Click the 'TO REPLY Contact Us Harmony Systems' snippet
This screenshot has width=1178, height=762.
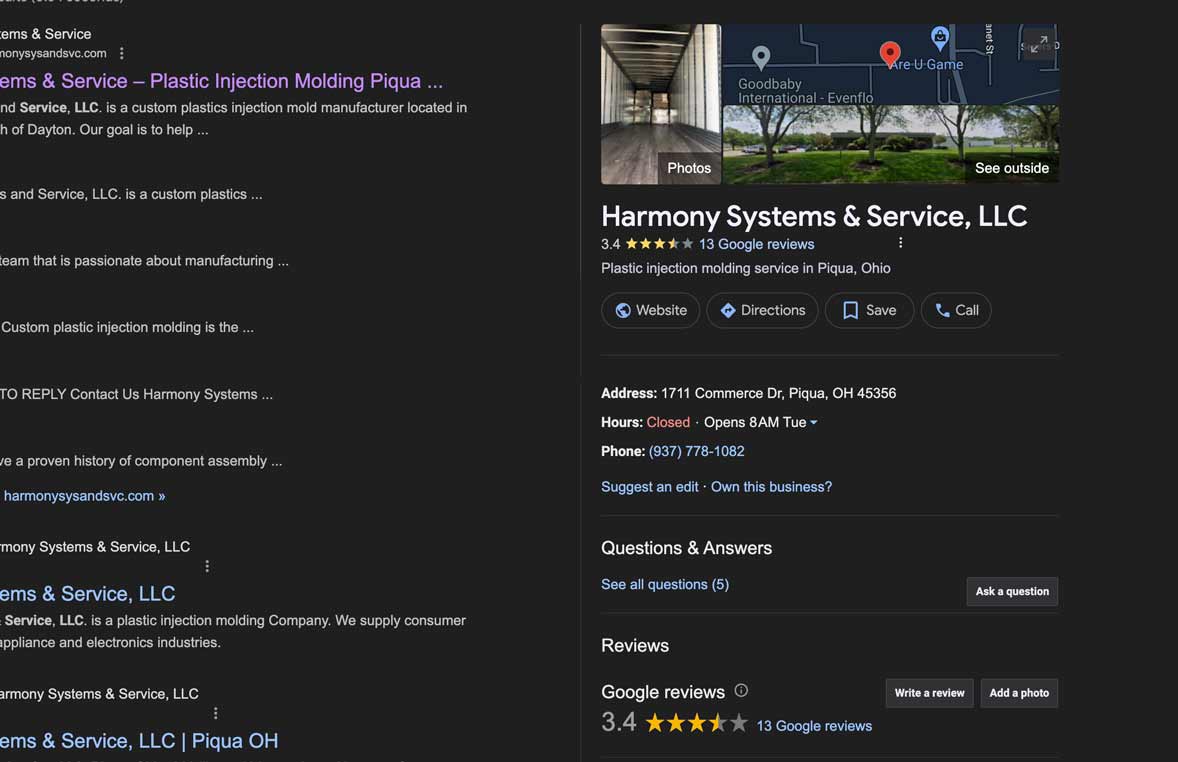[136, 395]
